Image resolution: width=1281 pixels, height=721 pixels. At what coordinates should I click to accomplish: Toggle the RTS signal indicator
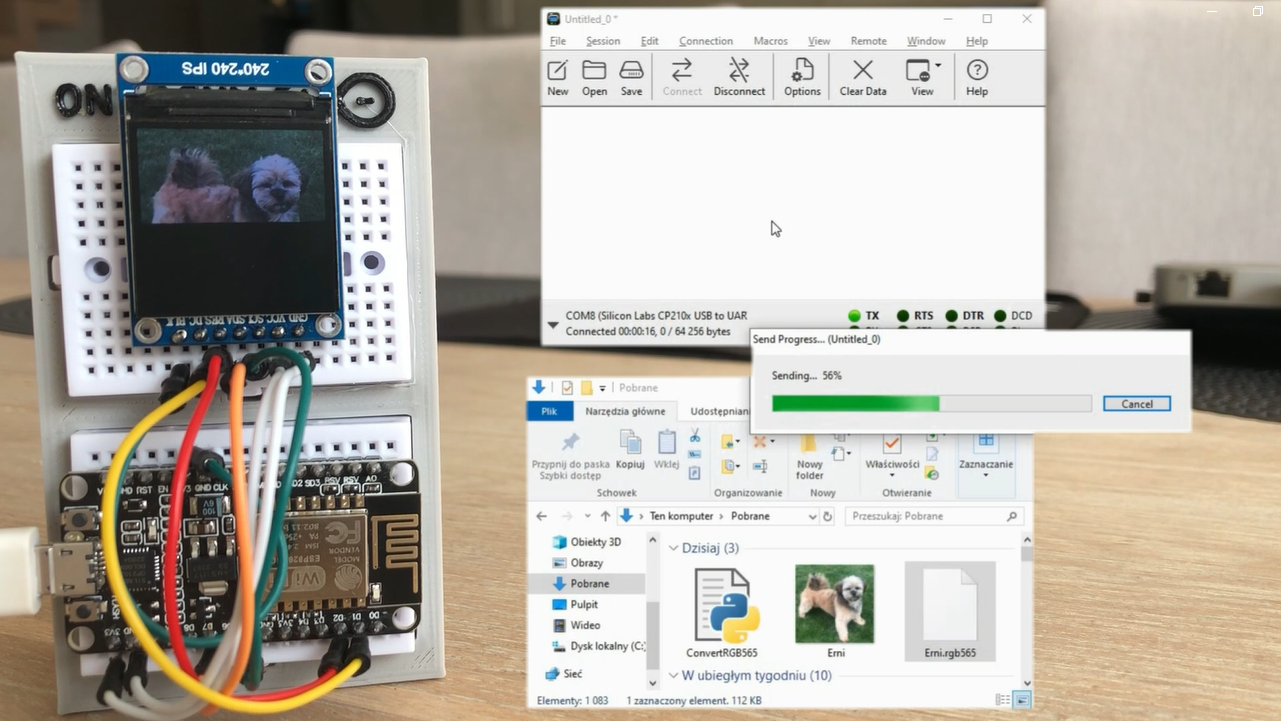tap(902, 315)
